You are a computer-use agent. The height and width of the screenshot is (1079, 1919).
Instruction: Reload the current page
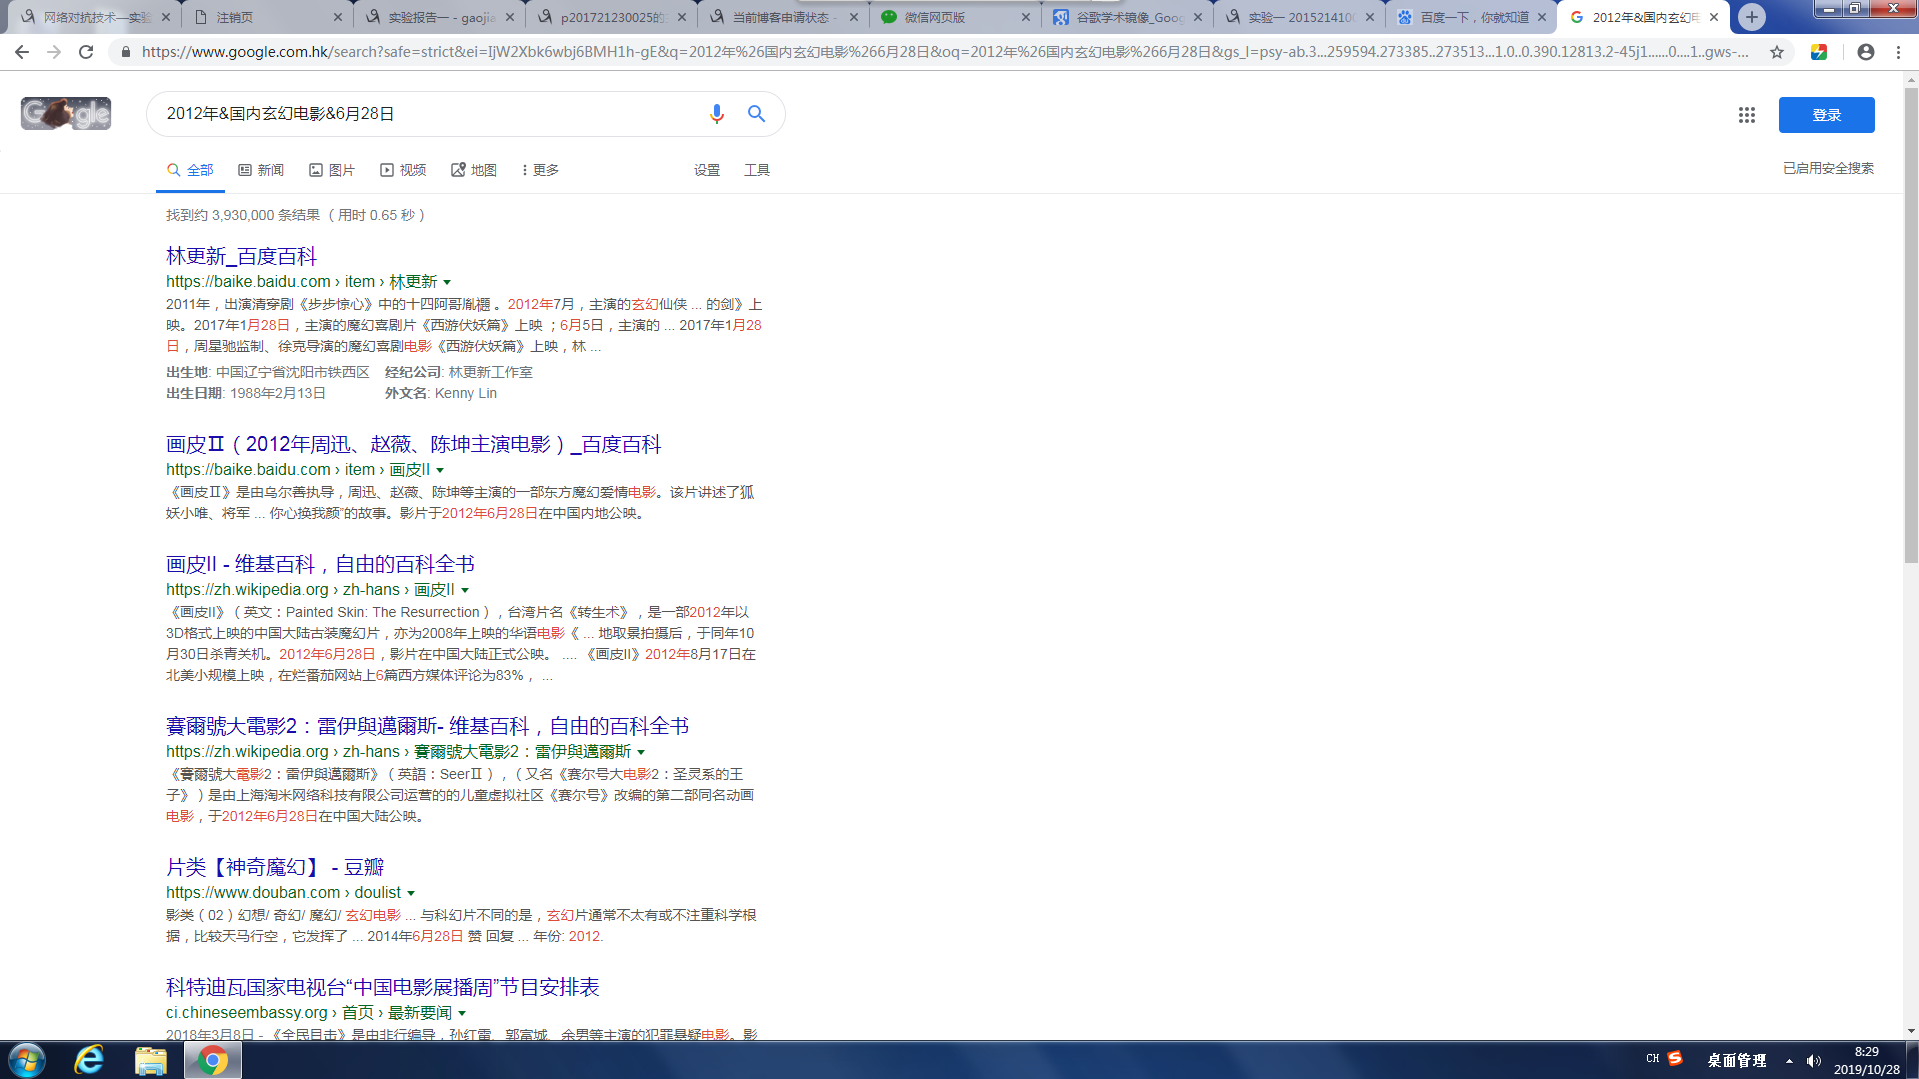[86, 52]
